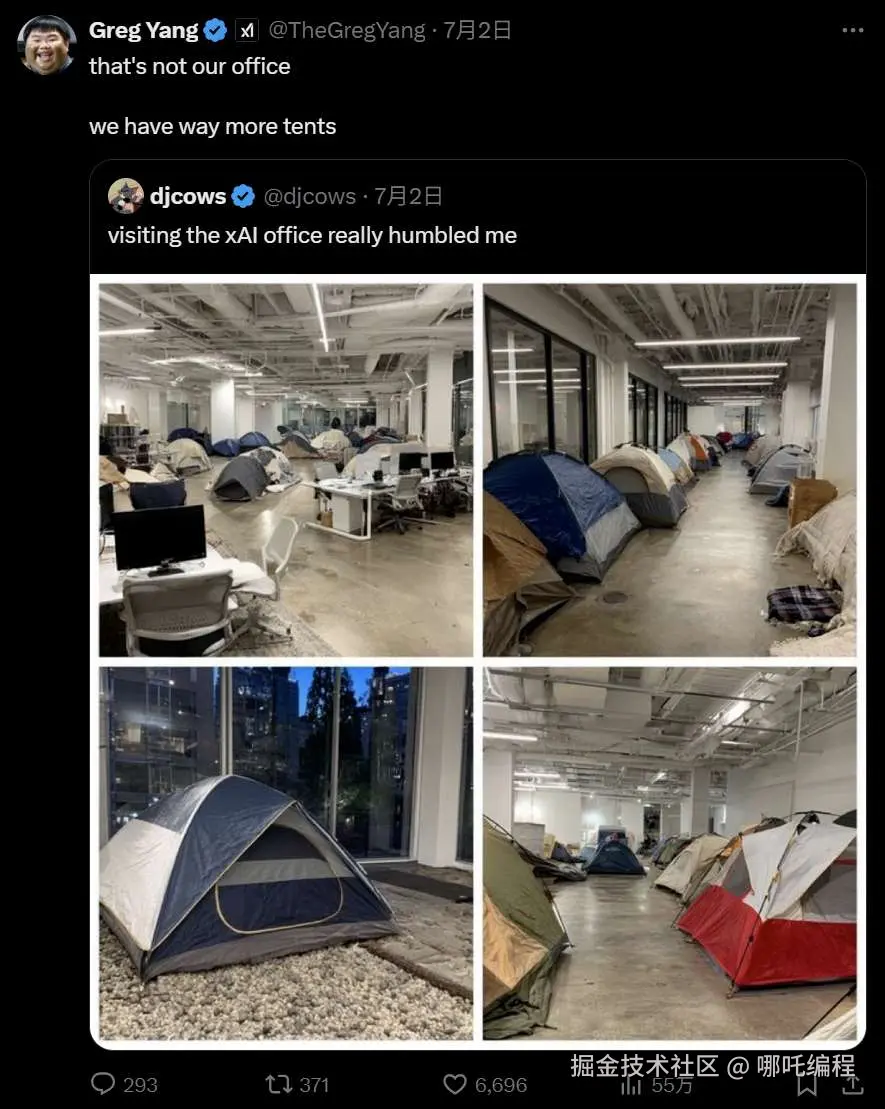Like the post with the heart icon
Image resolution: width=885 pixels, height=1109 pixels.
click(x=455, y=1084)
